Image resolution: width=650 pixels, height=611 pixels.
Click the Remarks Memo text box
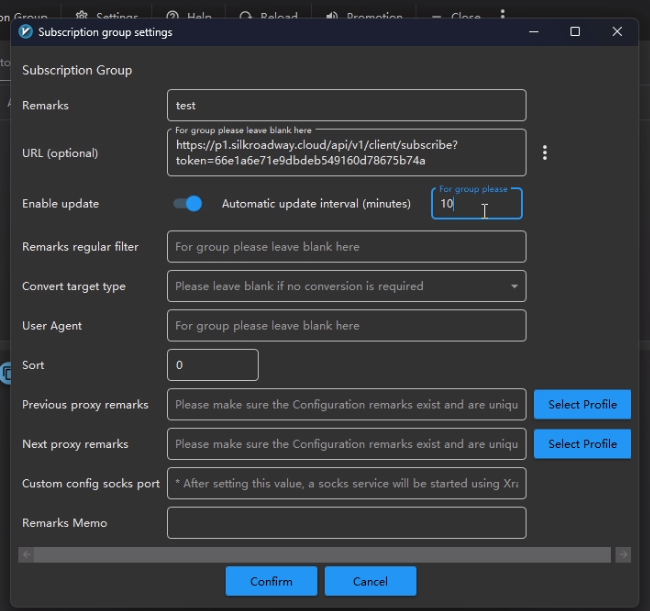pyautogui.click(x=346, y=523)
